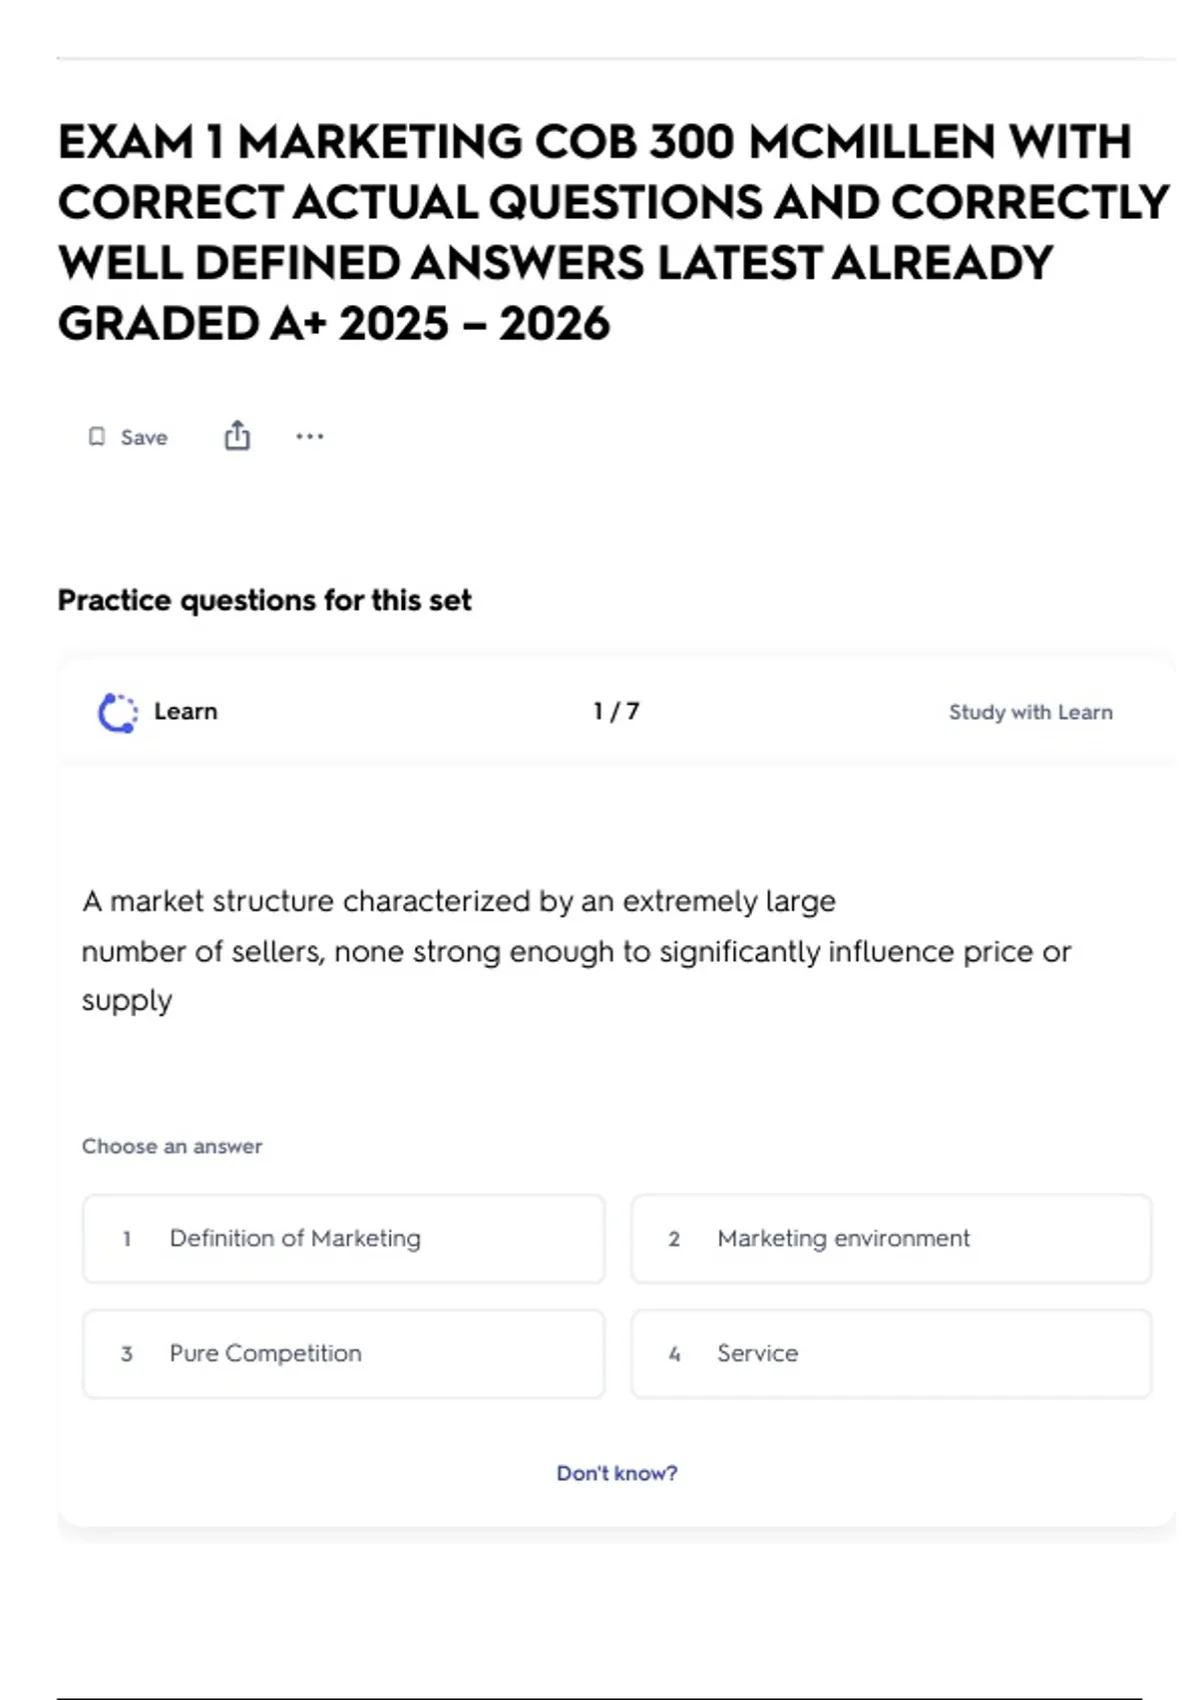Click the 'Practice questions for this set' heading
1200x1700 pixels.
coord(264,600)
